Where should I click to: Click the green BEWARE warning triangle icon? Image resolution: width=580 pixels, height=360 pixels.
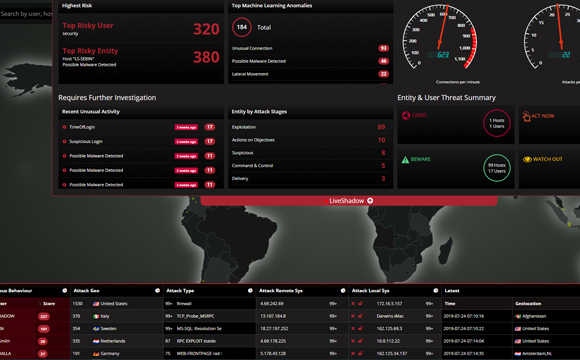click(405, 159)
